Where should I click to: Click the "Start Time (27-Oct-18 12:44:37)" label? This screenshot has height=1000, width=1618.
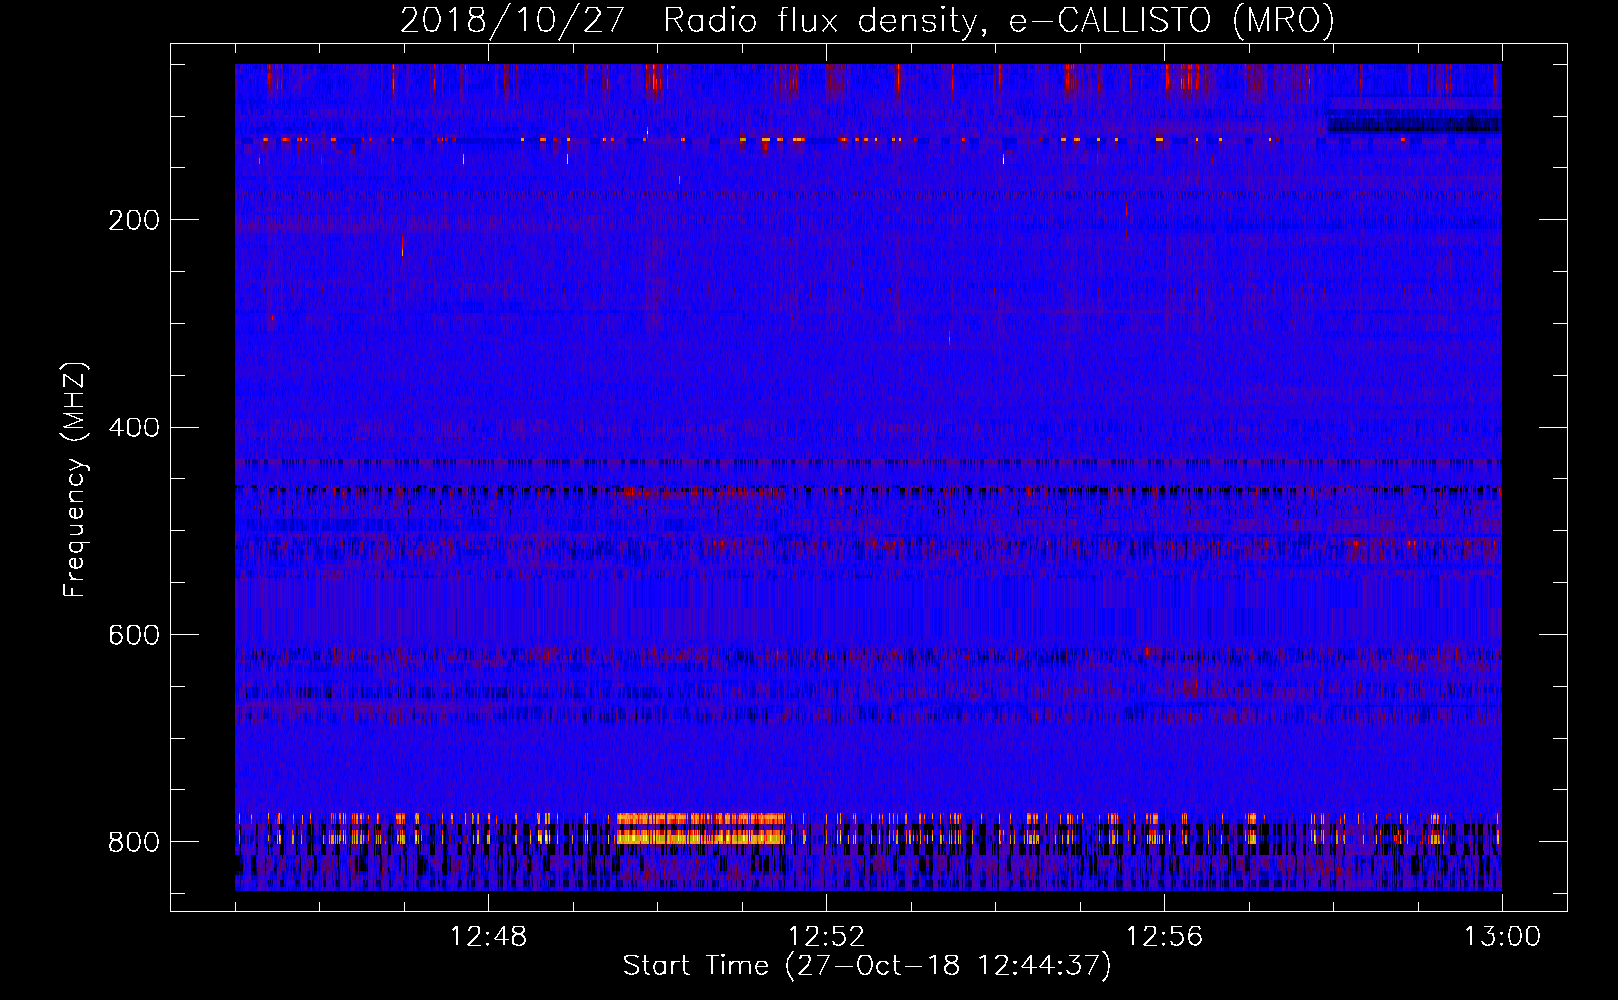pos(867,966)
